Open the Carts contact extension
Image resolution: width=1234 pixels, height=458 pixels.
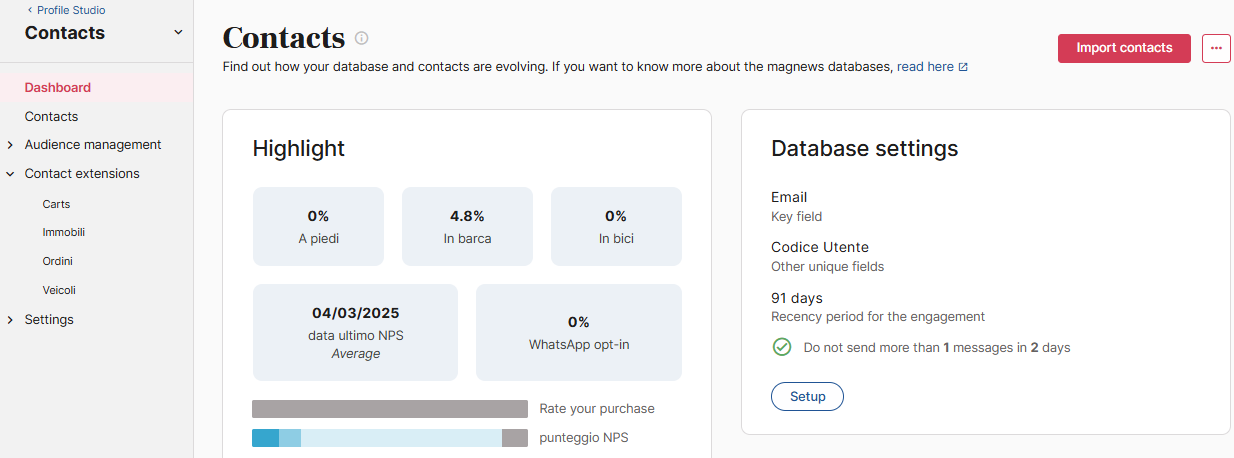pos(56,204)
